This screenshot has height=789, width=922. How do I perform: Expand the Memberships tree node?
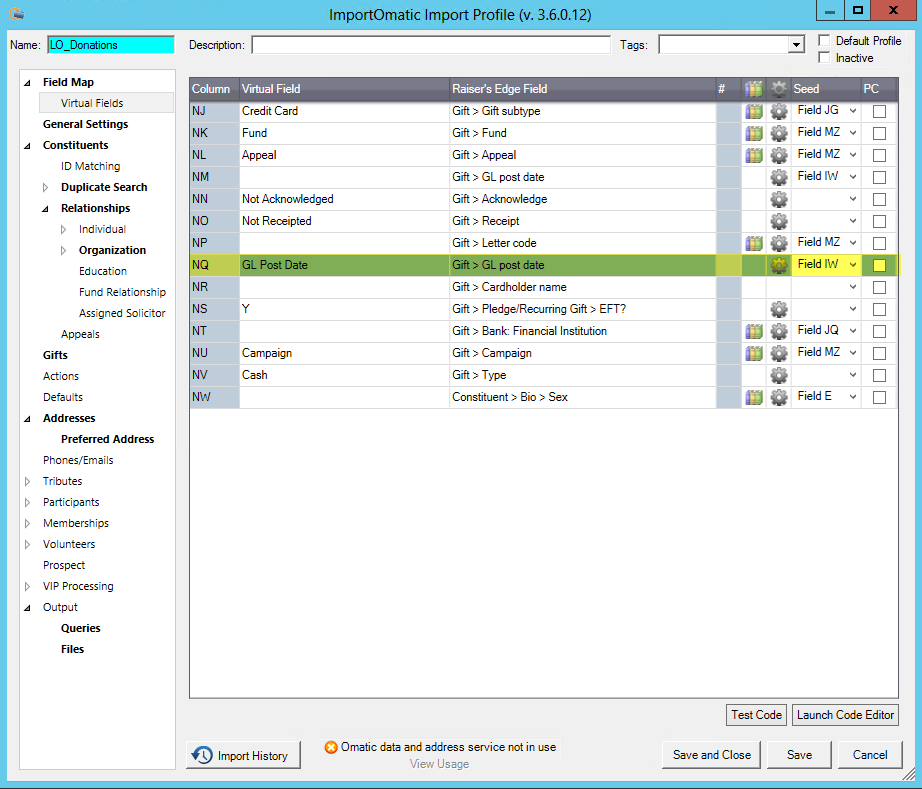pyautogui.click(x=28, y=523)
